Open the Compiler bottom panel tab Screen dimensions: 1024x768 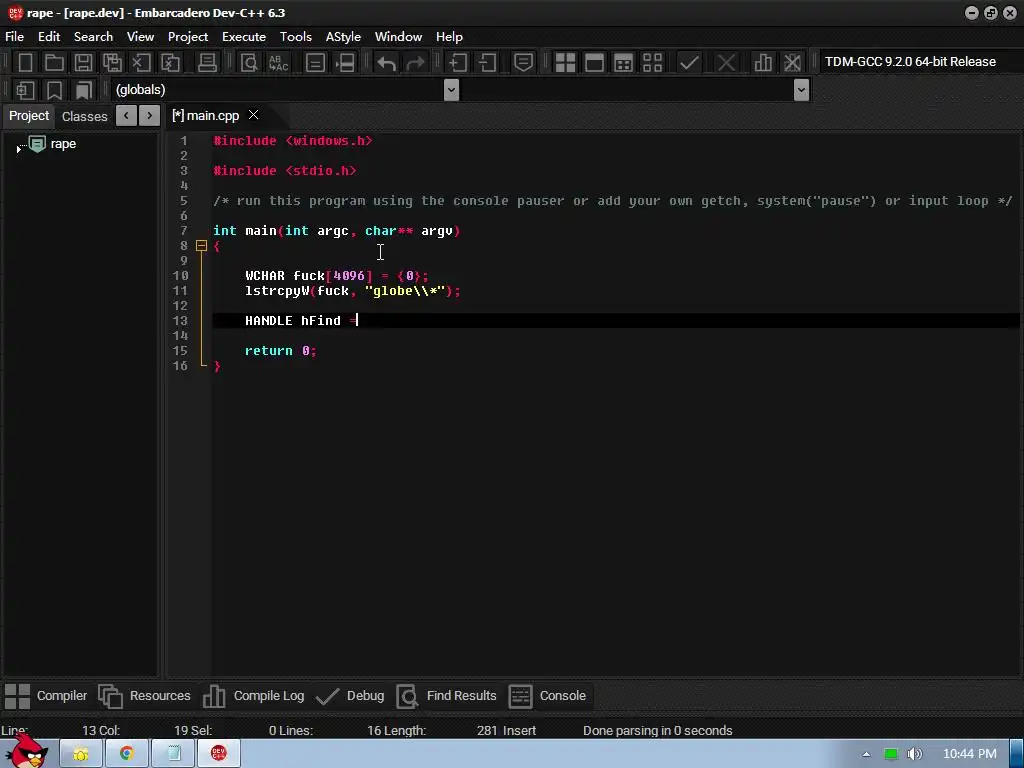46,696
